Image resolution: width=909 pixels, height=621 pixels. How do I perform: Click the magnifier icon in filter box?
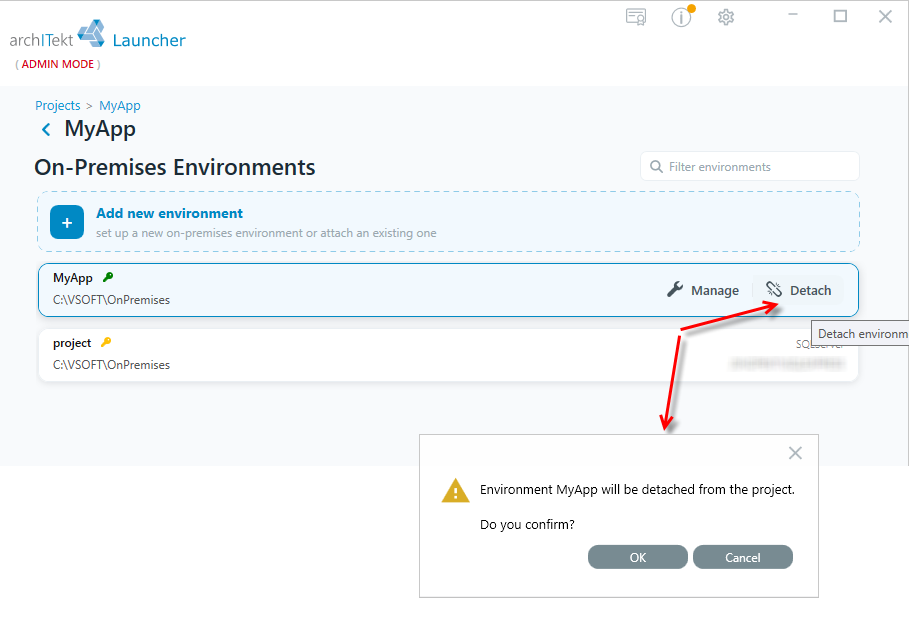[x=656, y=167]
